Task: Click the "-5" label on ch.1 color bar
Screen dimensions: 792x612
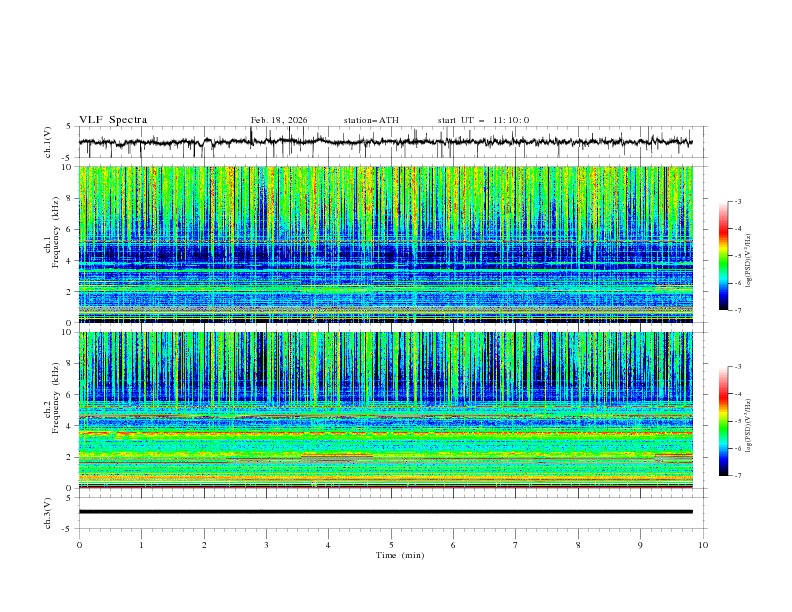Action: [x=737, y=256]
